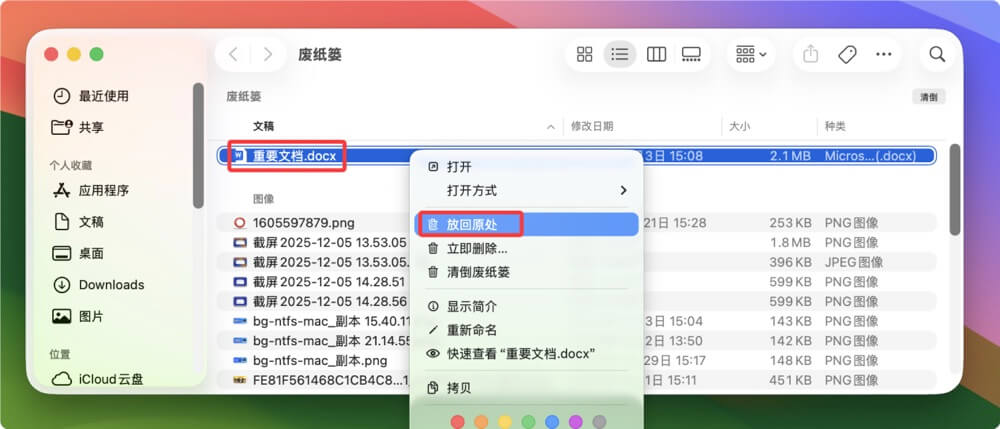Choose 清倒废纸篓 in the context menu
This screenshot has width=1000, height=429.
tap(526, 272)
